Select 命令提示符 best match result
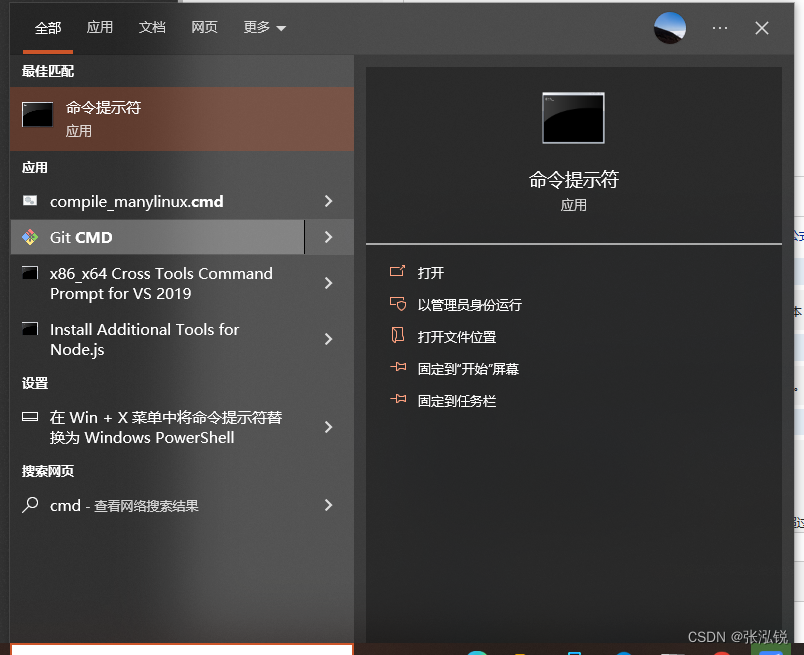The image size is (804, 655). [x=182, y=119]
